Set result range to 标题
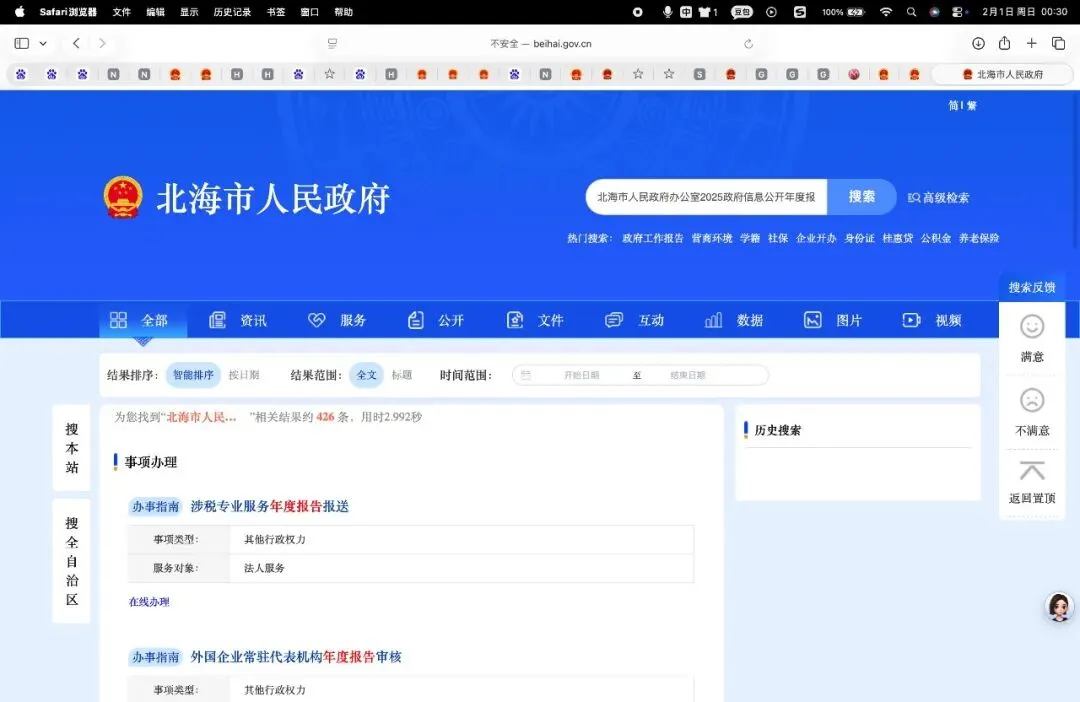1080x702 pixels. (402, 375)
